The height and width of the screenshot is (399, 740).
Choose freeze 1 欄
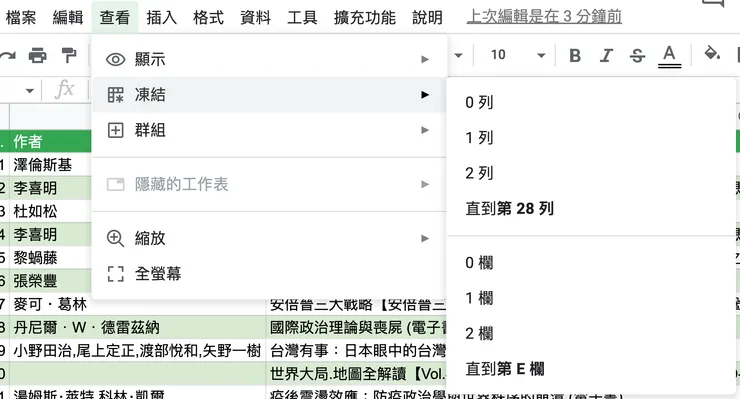[x=592, y=298]
